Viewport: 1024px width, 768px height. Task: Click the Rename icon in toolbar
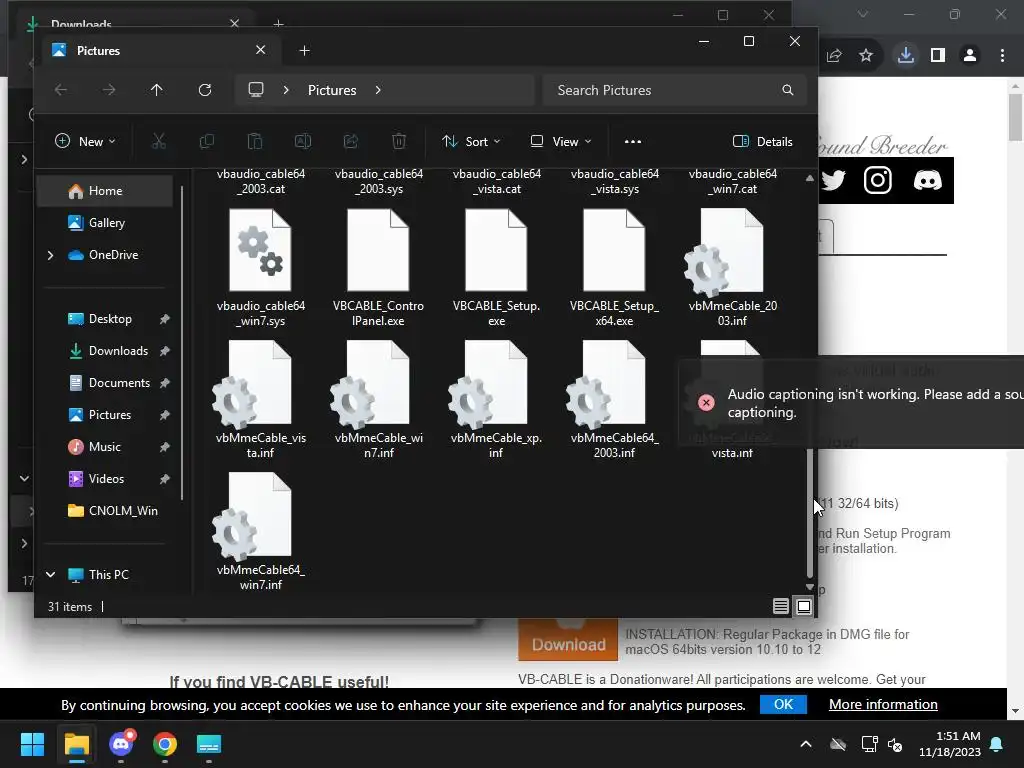click(303, 141)
